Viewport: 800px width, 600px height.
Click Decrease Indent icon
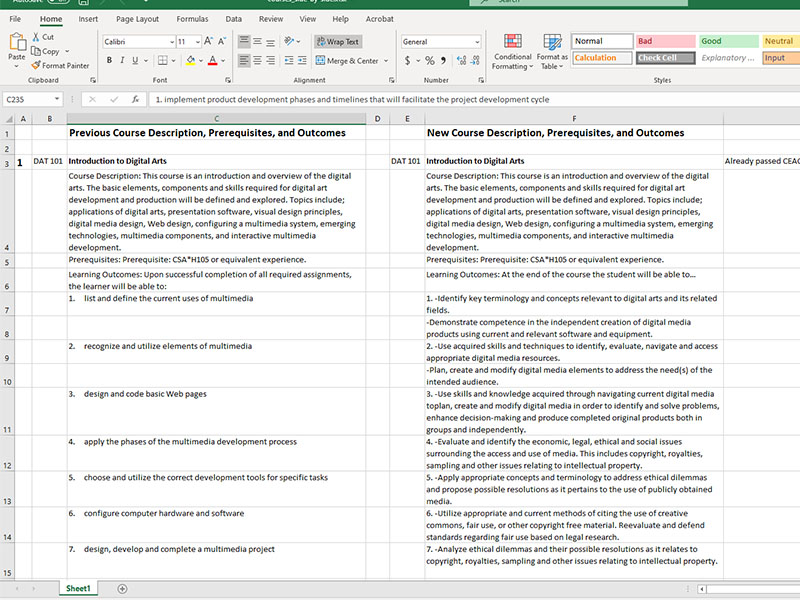click(289, 60)
